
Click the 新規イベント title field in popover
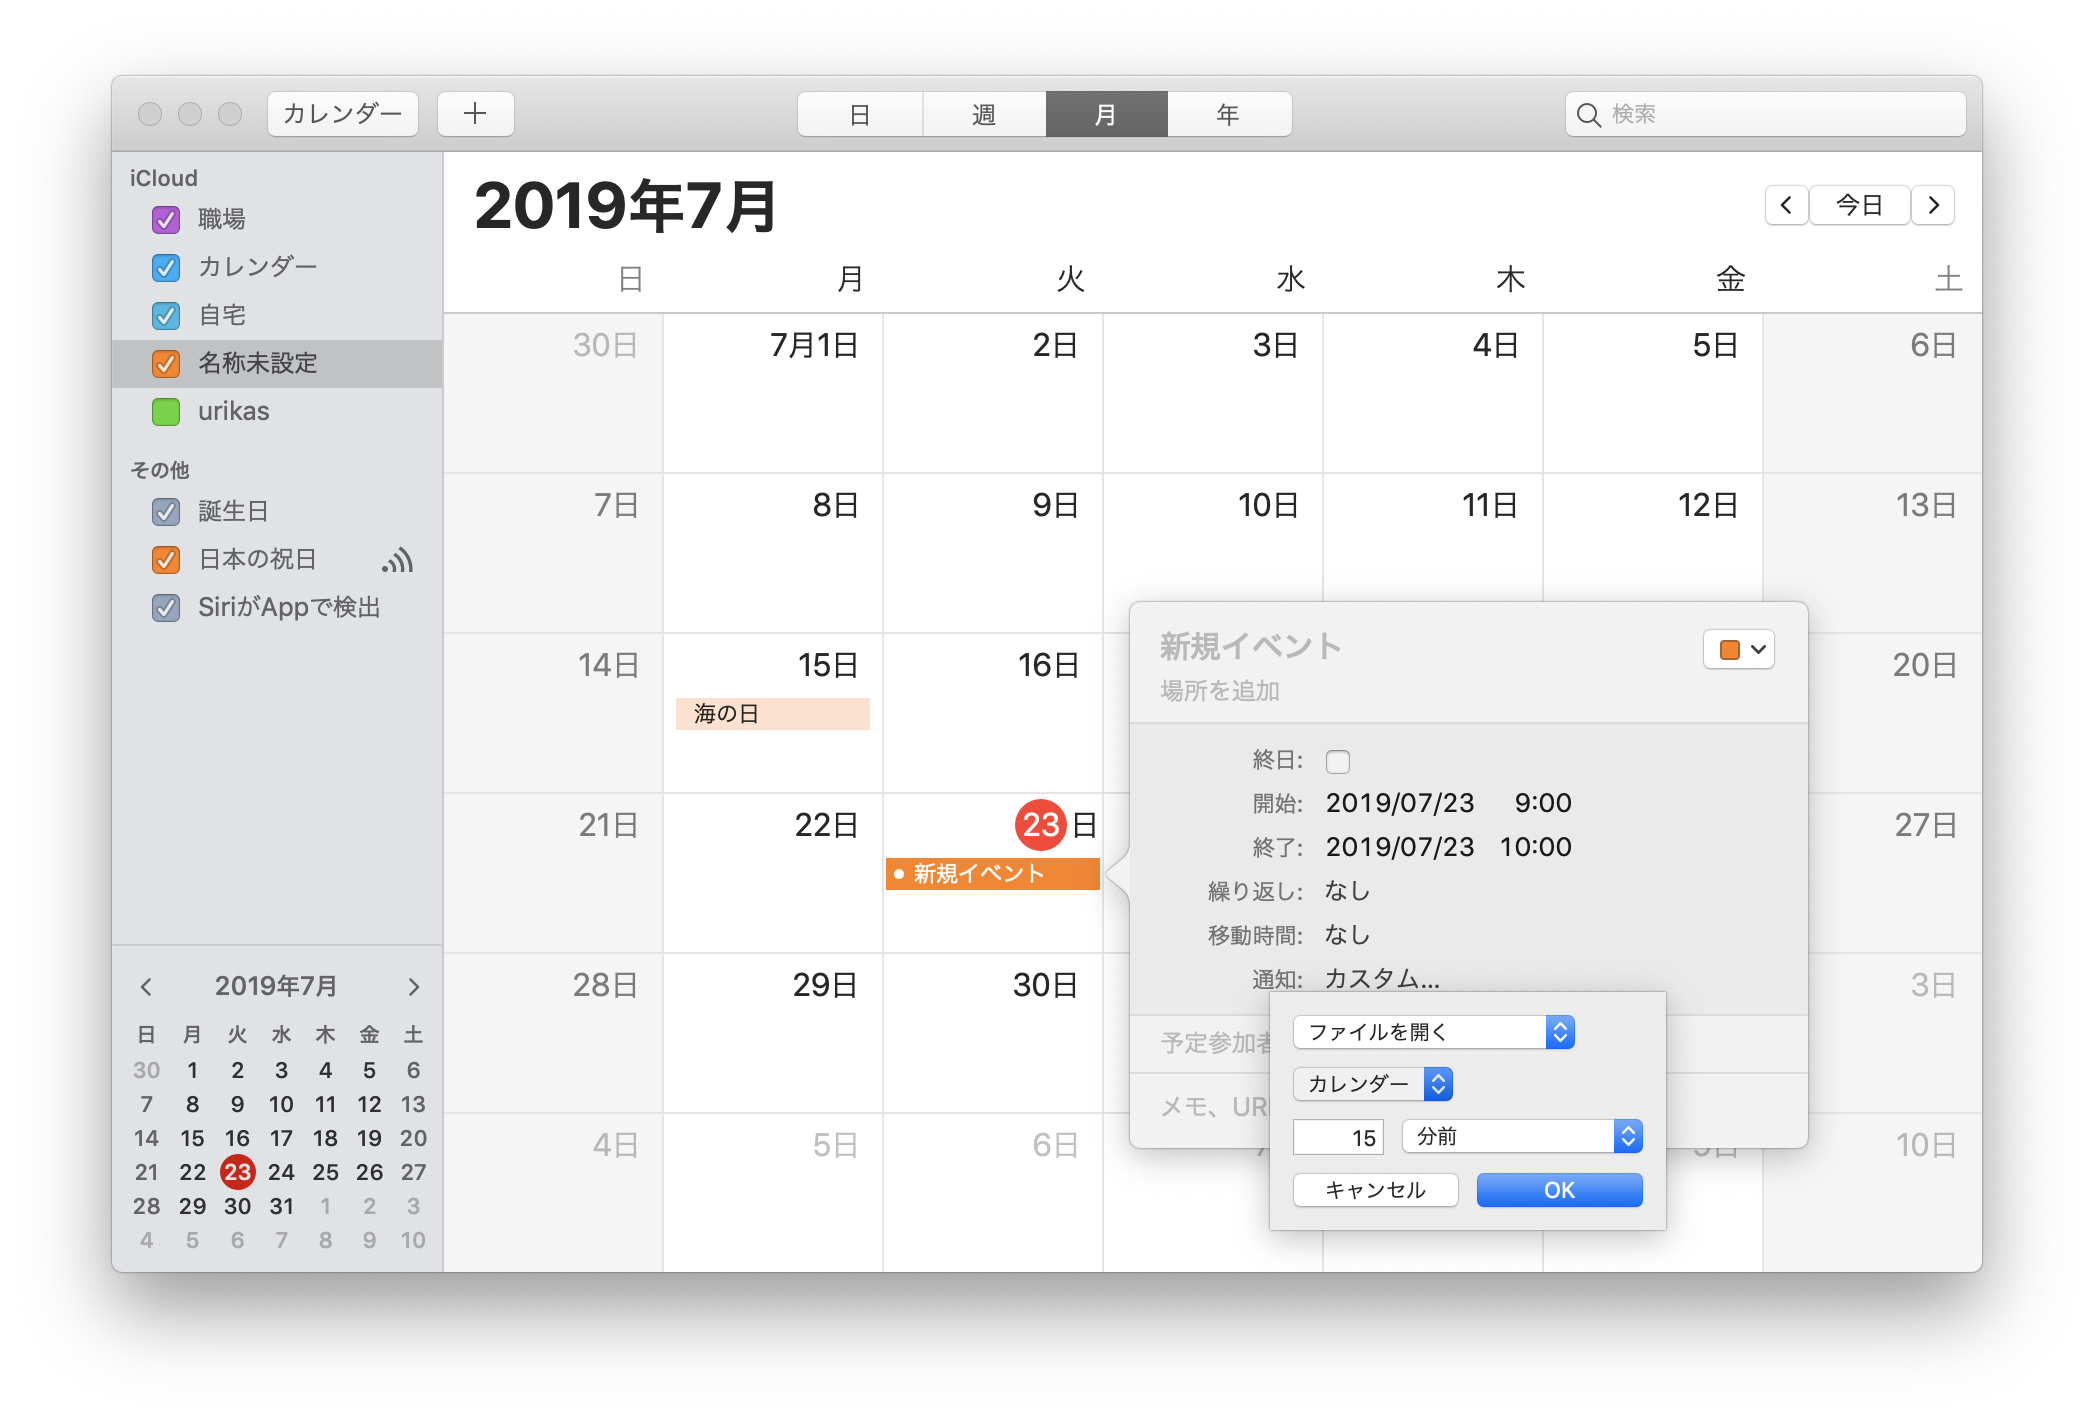[1251, 647]
